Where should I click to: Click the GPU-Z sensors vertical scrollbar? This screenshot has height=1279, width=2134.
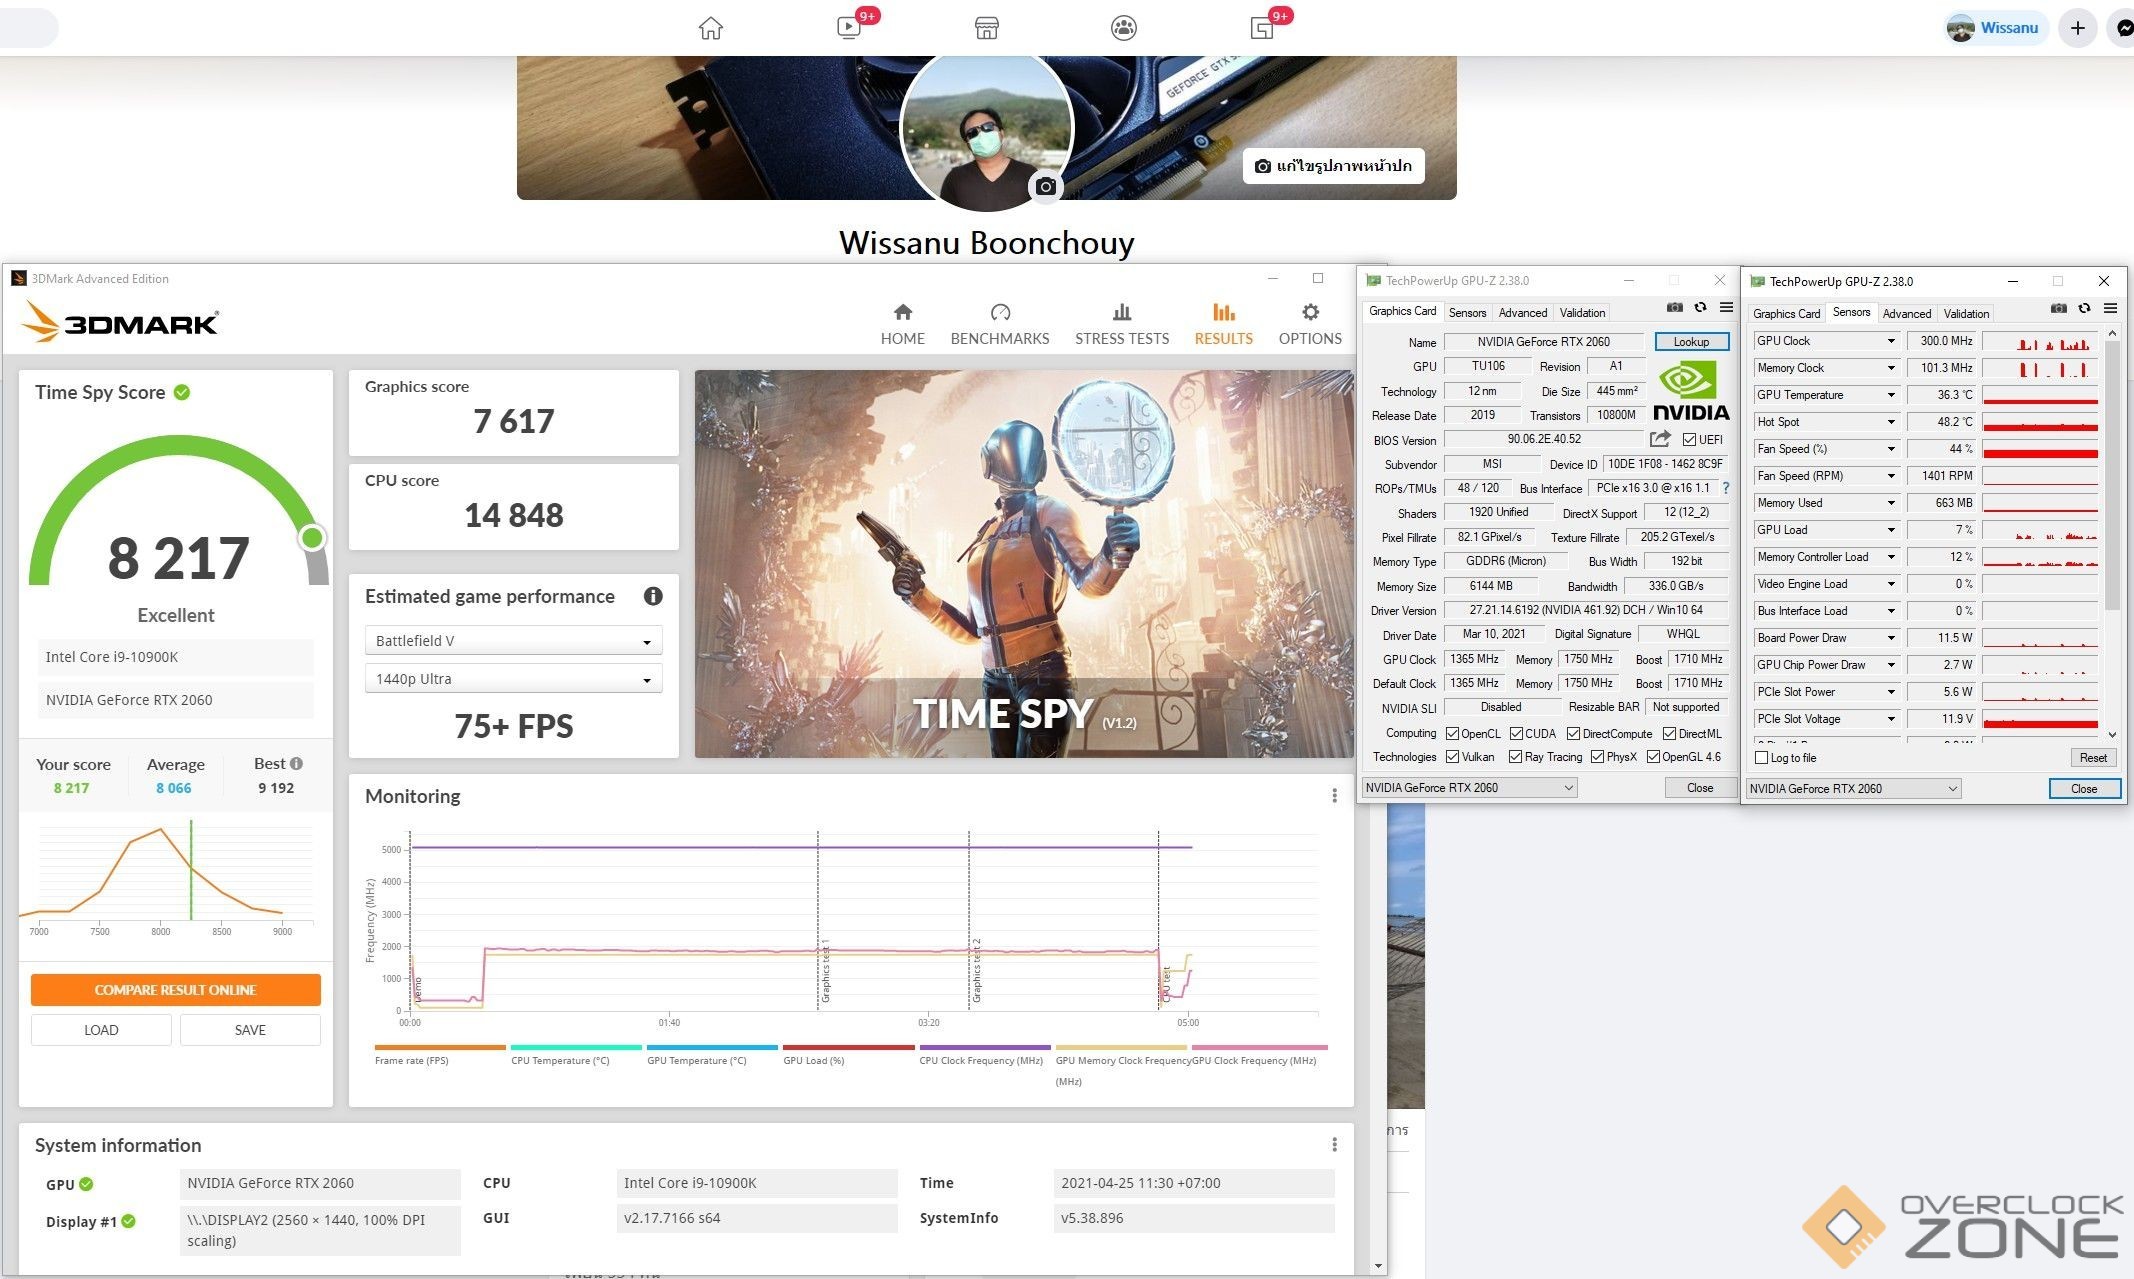pos(2112,470)
